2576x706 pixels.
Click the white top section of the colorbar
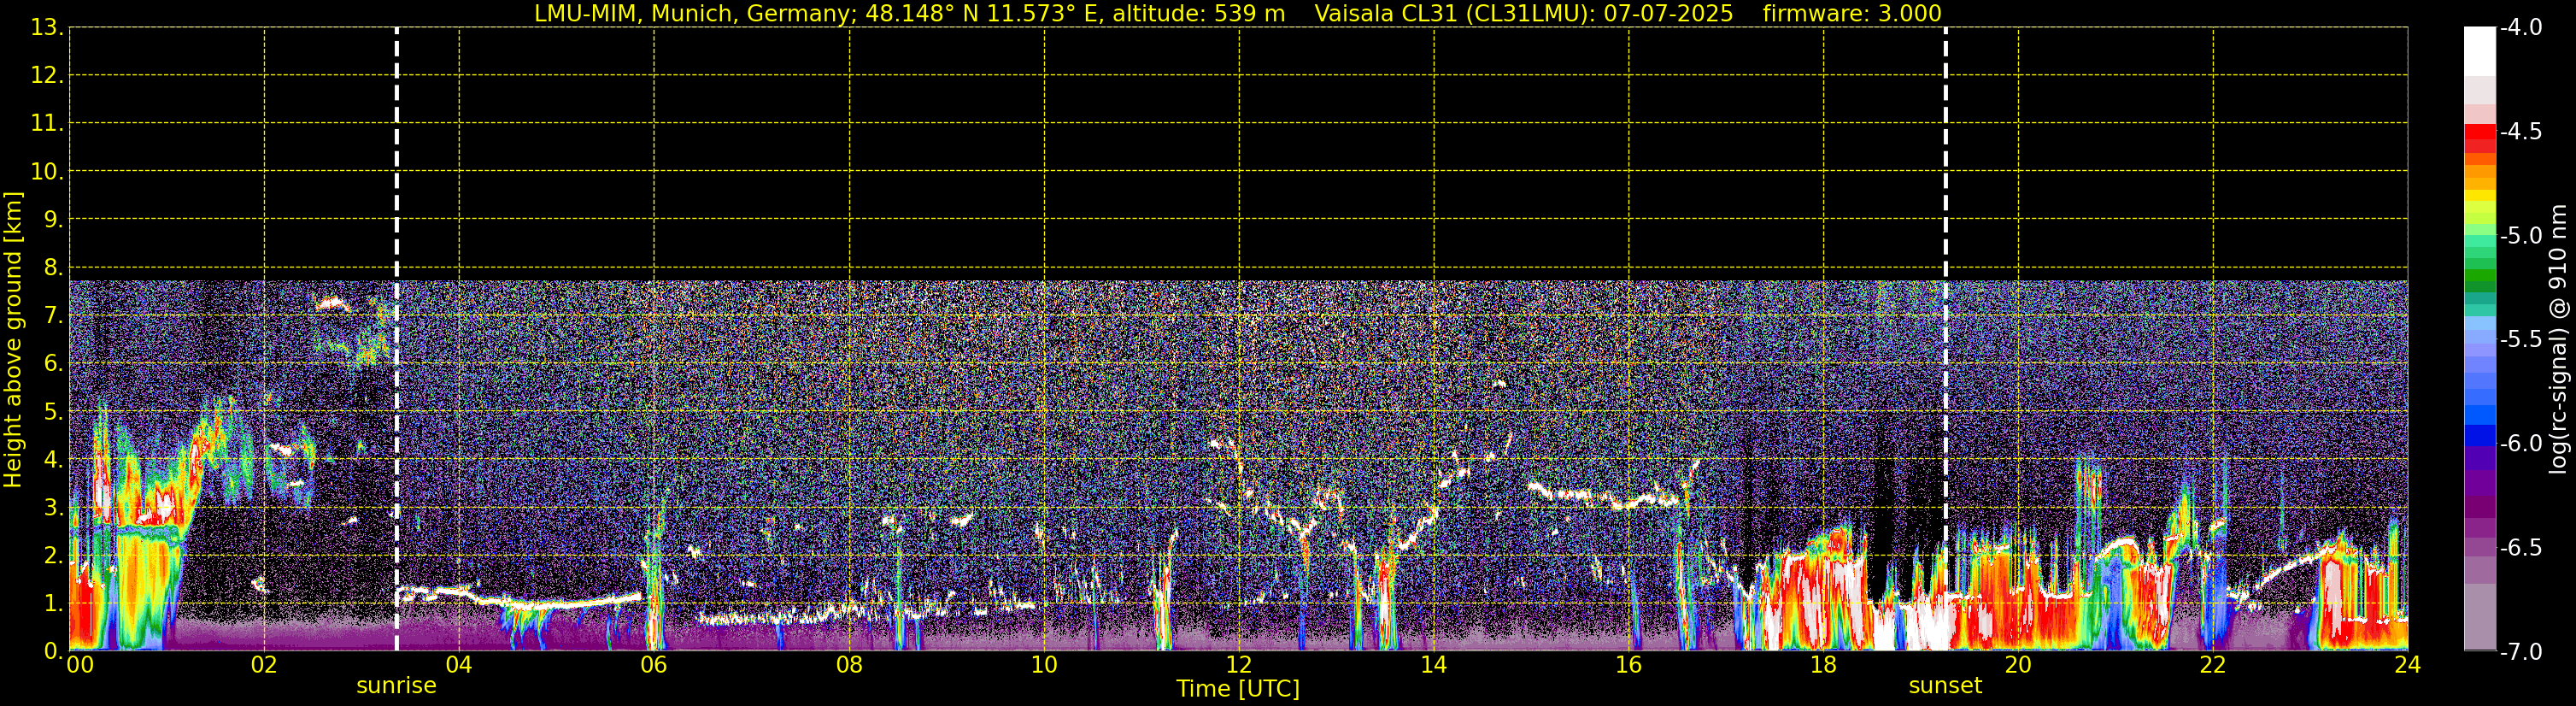(2479, 50)
